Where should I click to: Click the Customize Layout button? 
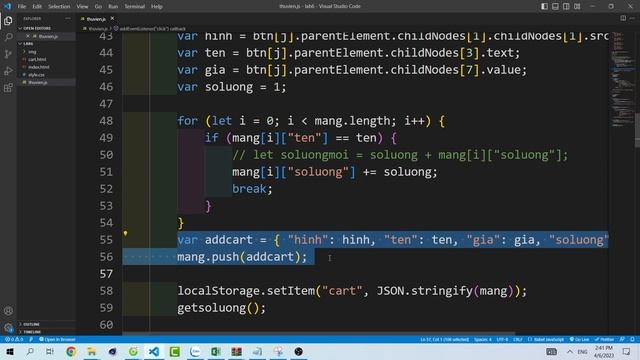577,6
